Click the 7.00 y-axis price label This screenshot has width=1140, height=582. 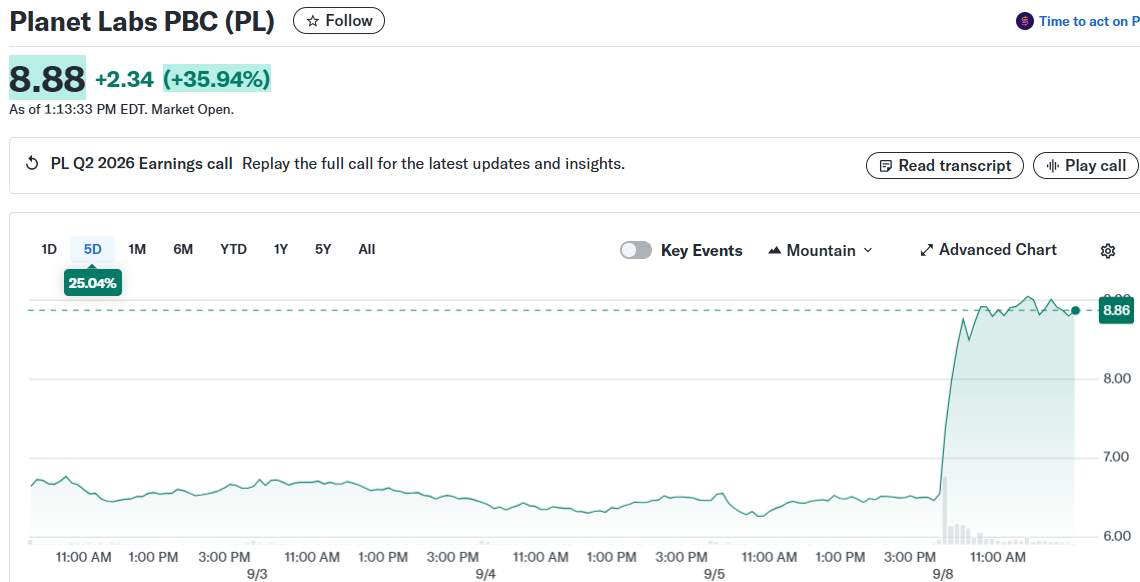(1117, 457)
